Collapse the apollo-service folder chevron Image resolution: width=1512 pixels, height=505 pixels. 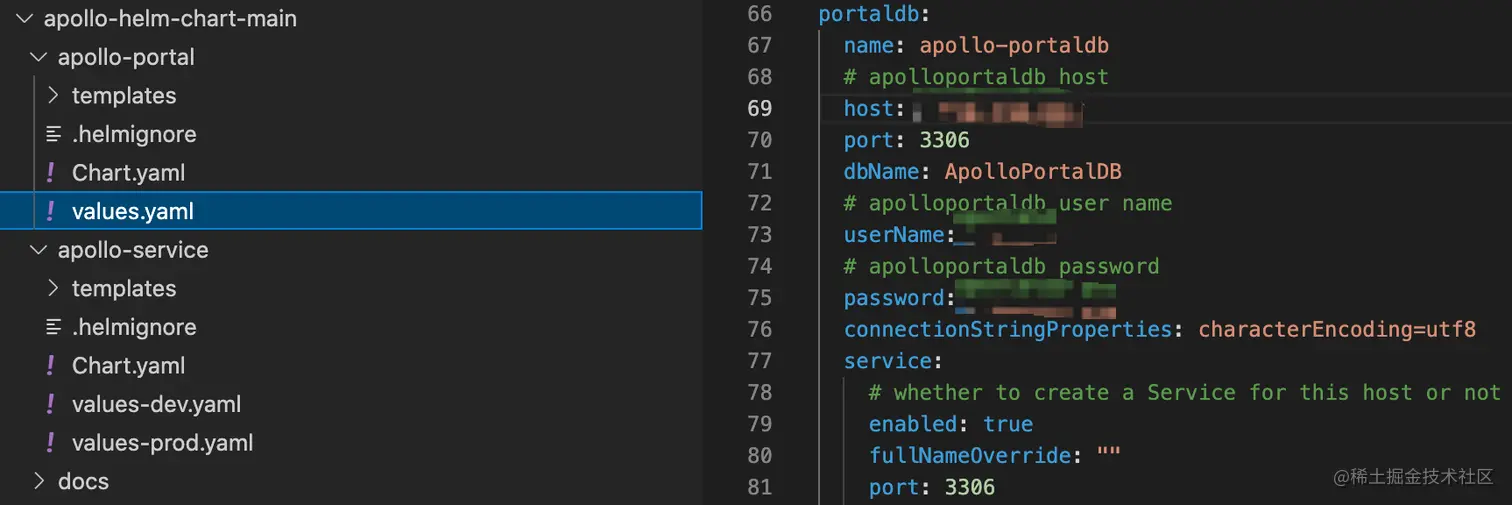(38, 250)
